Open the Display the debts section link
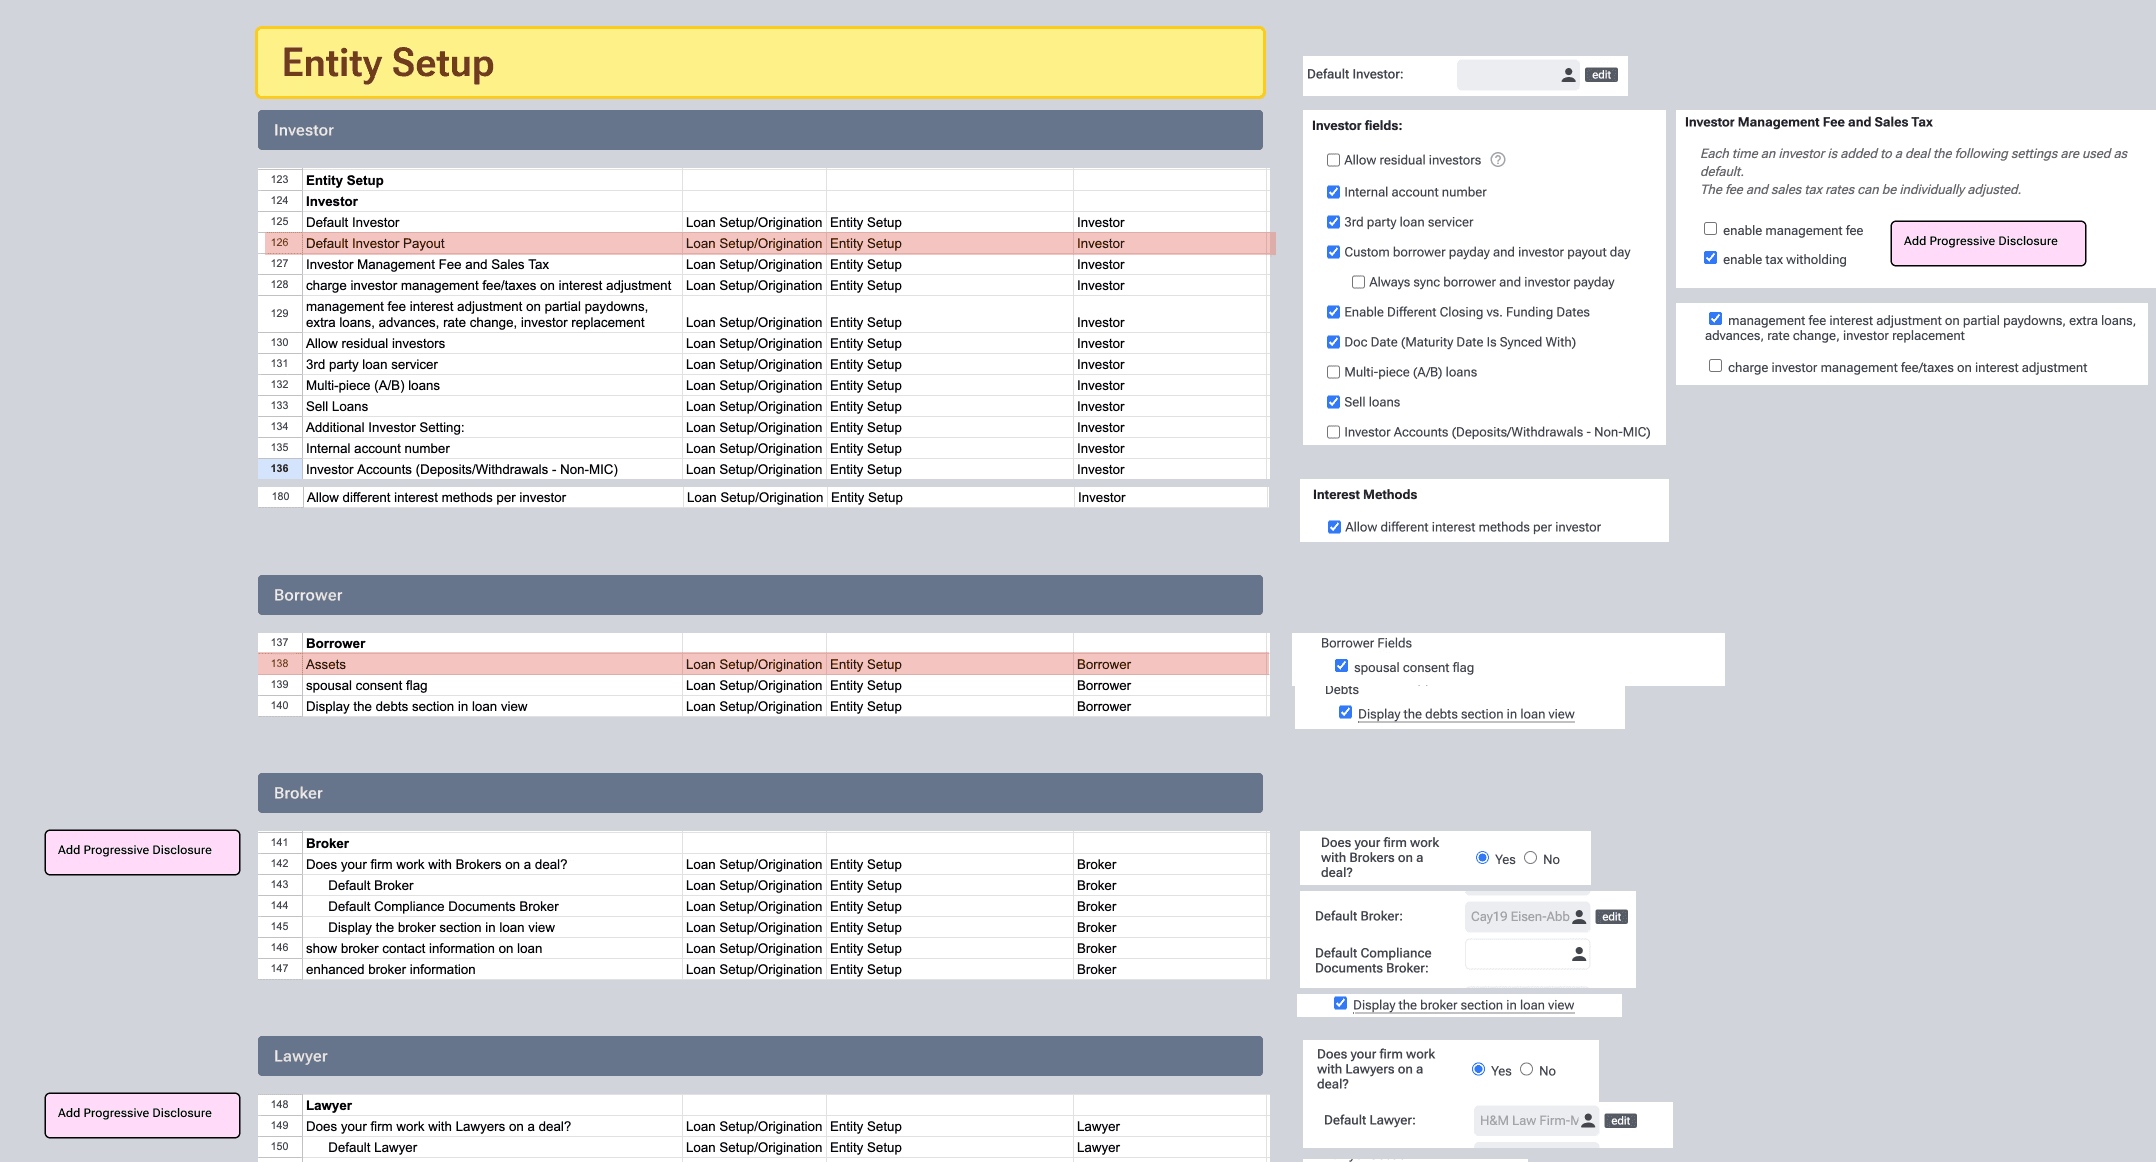This screenshot has height=1162, width=2156. click(1465, 714)
